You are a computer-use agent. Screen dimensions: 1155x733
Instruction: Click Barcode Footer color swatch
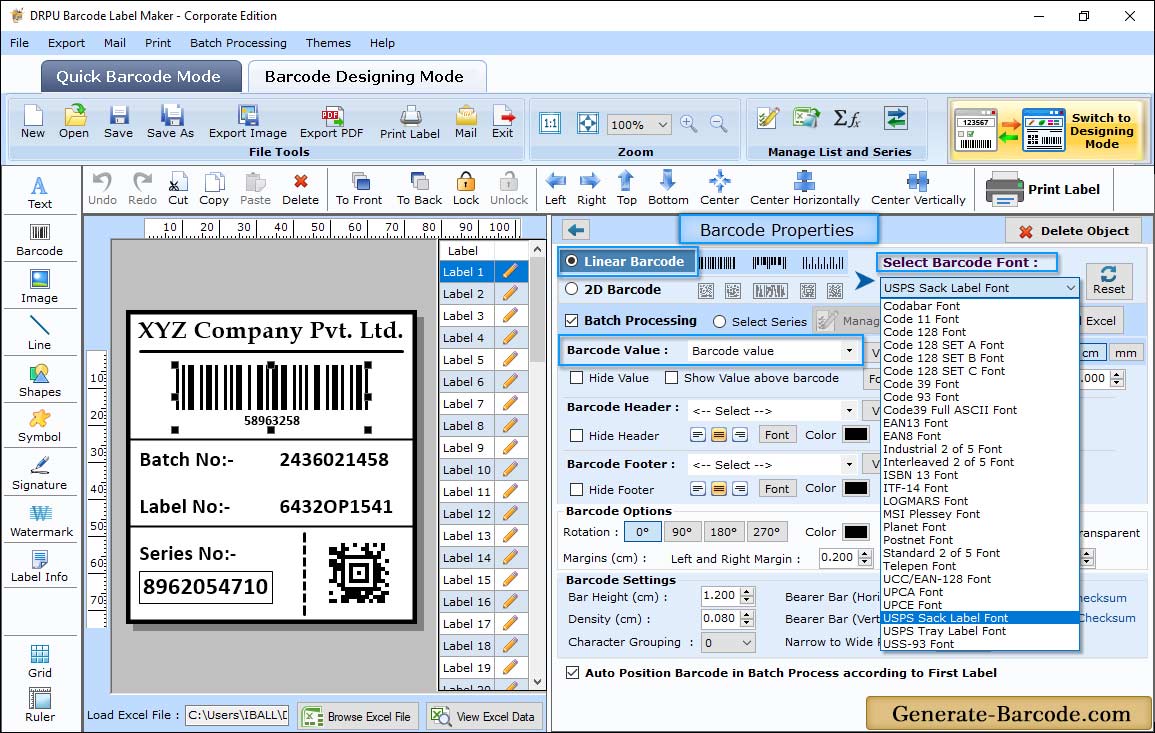point(855,488)
